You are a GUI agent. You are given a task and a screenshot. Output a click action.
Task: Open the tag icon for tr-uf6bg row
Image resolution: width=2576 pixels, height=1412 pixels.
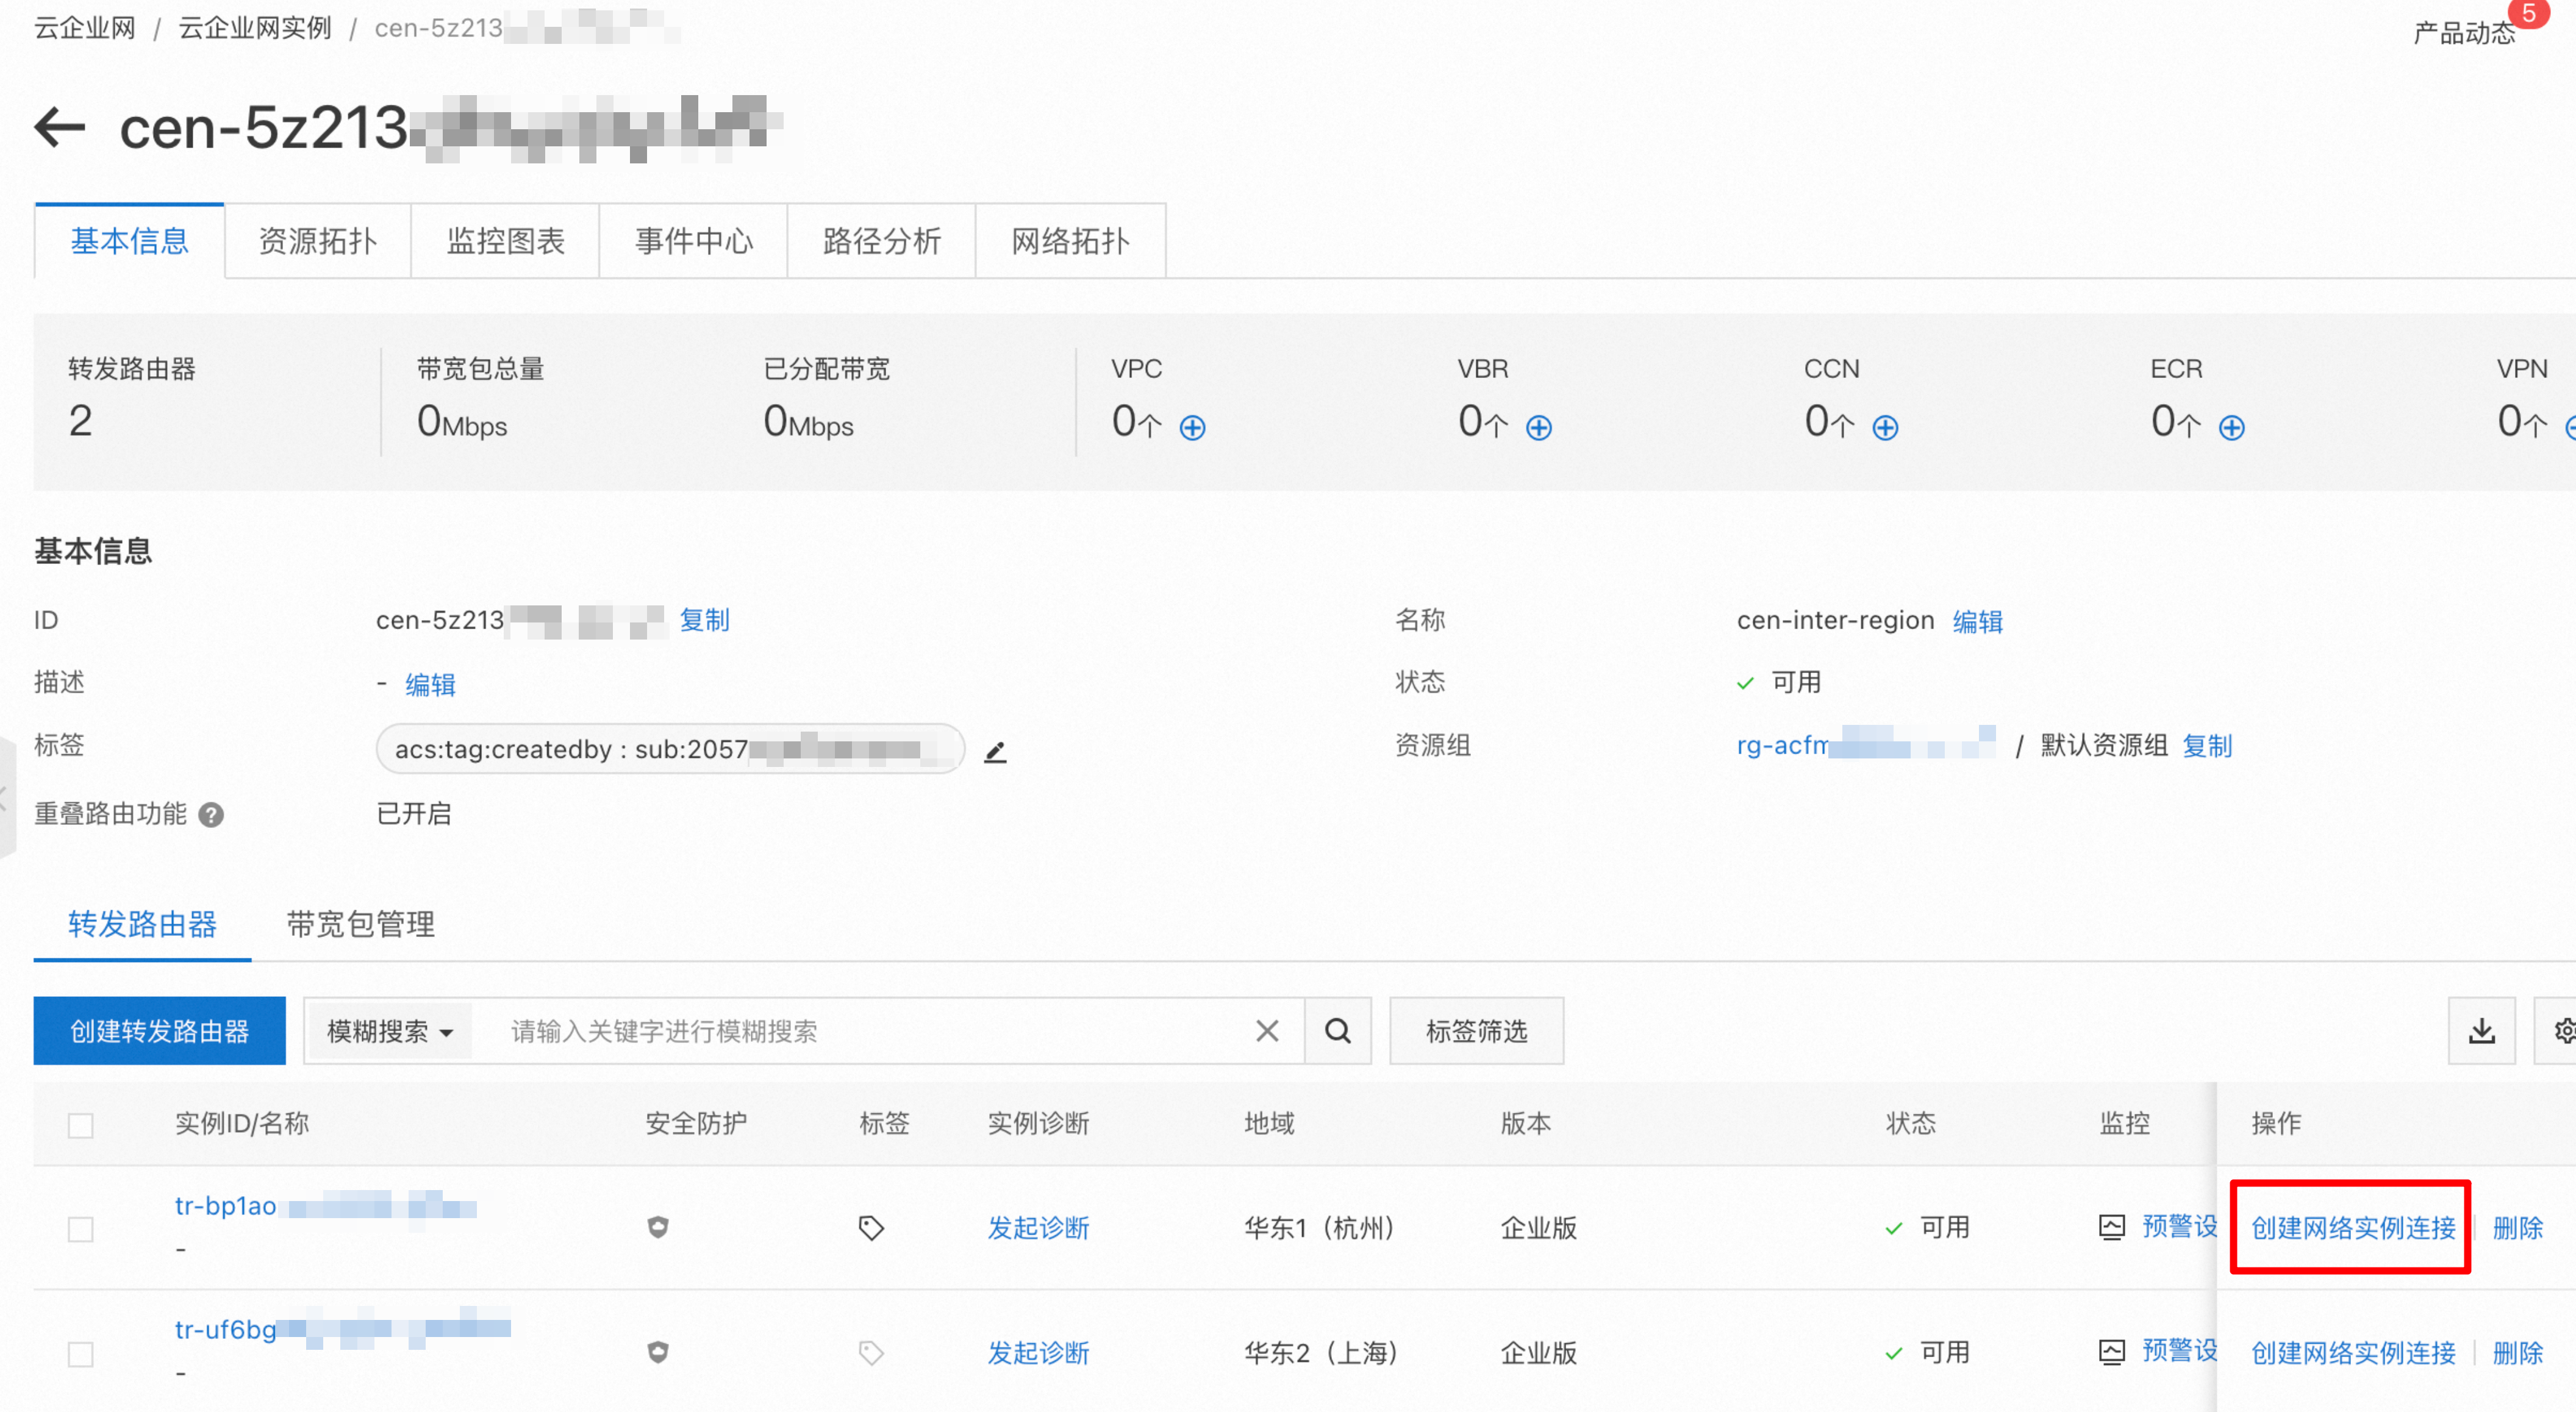tap(871, 1353)
